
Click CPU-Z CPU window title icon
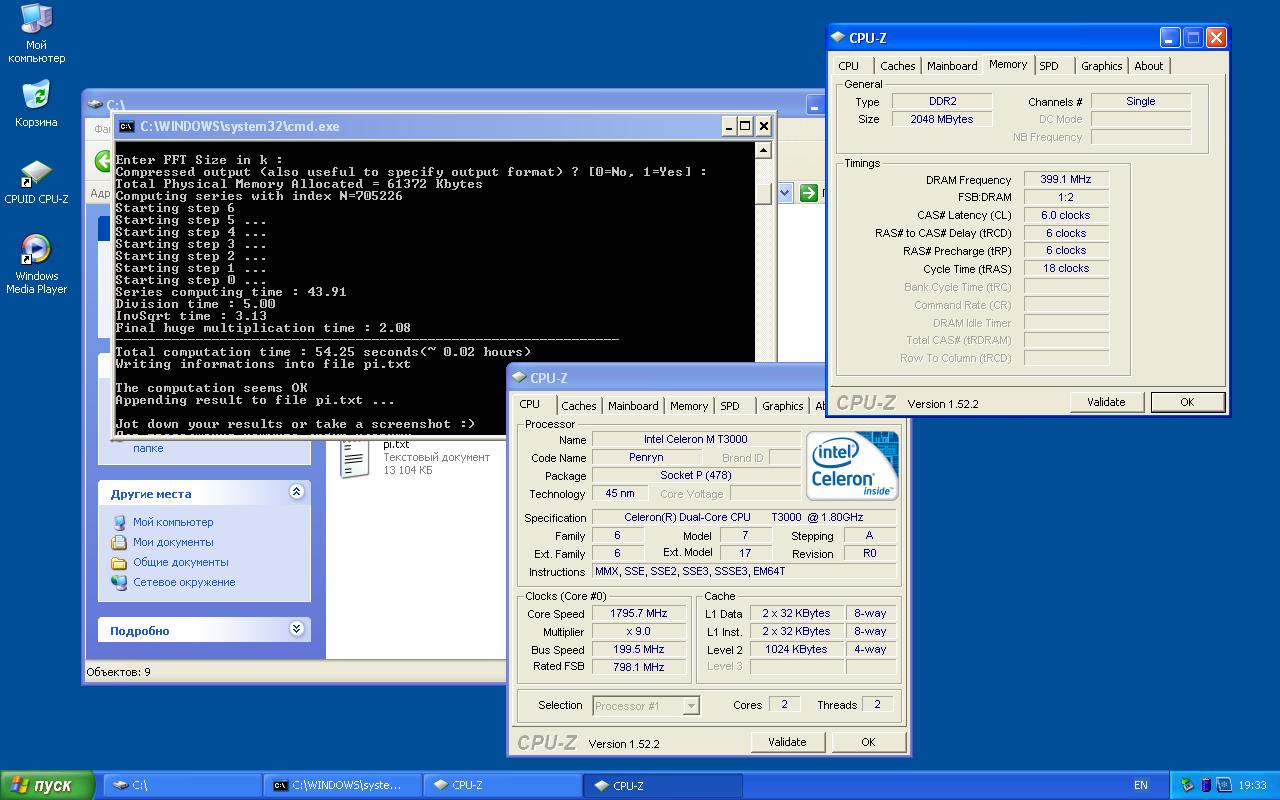(x=519, y=378)
